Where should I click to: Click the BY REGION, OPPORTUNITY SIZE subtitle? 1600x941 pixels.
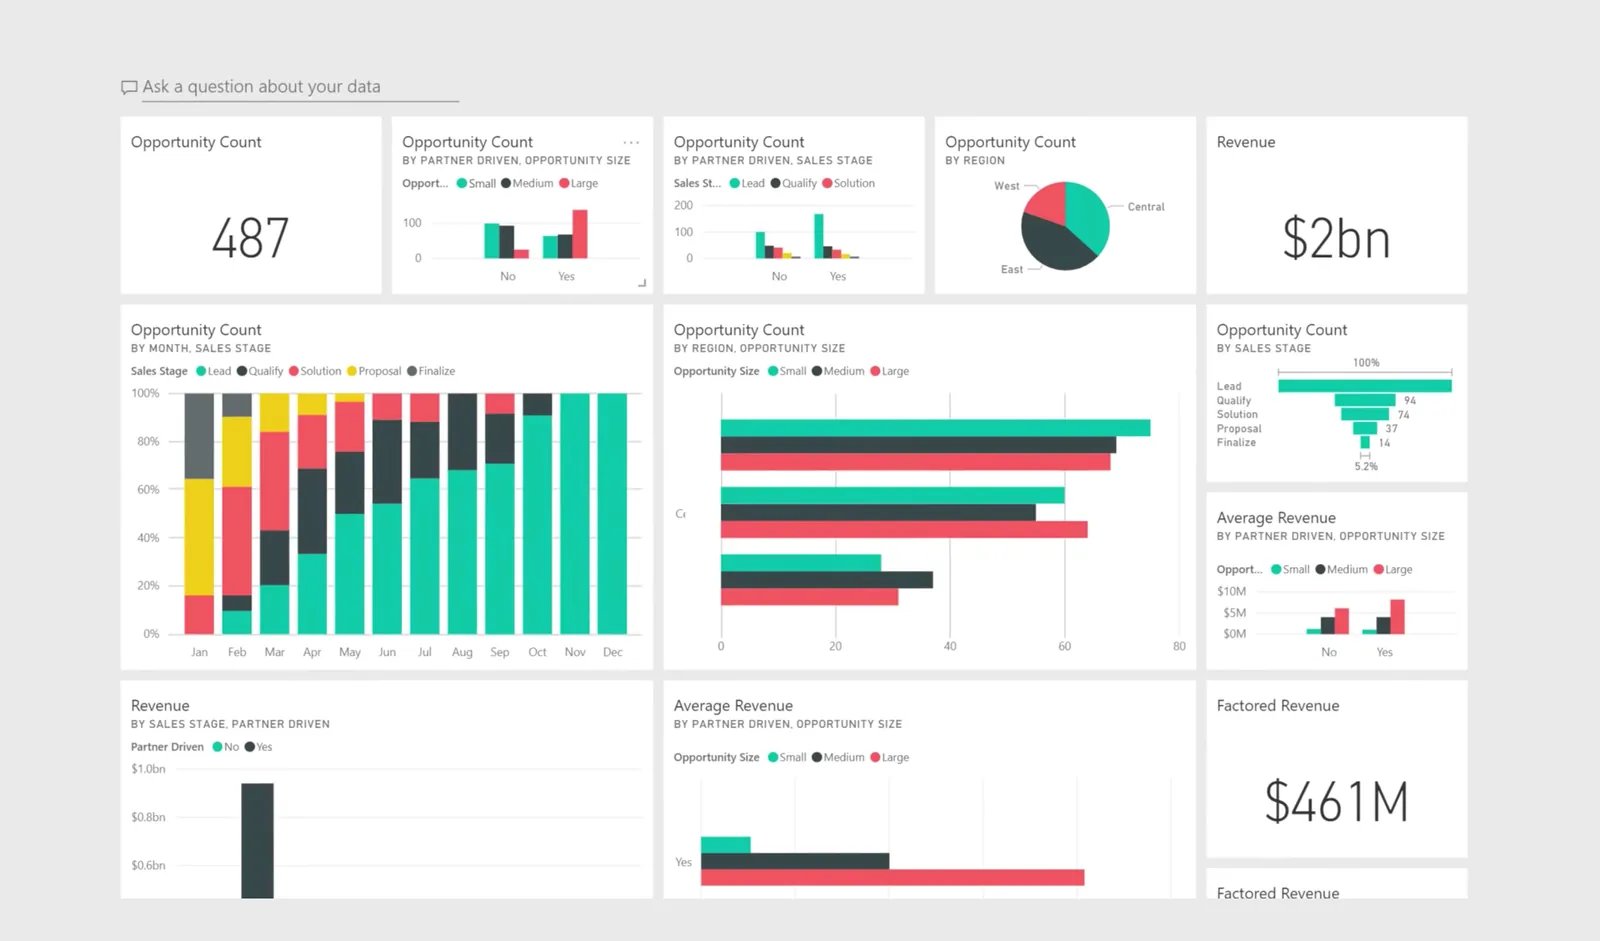tap(759, 348)
